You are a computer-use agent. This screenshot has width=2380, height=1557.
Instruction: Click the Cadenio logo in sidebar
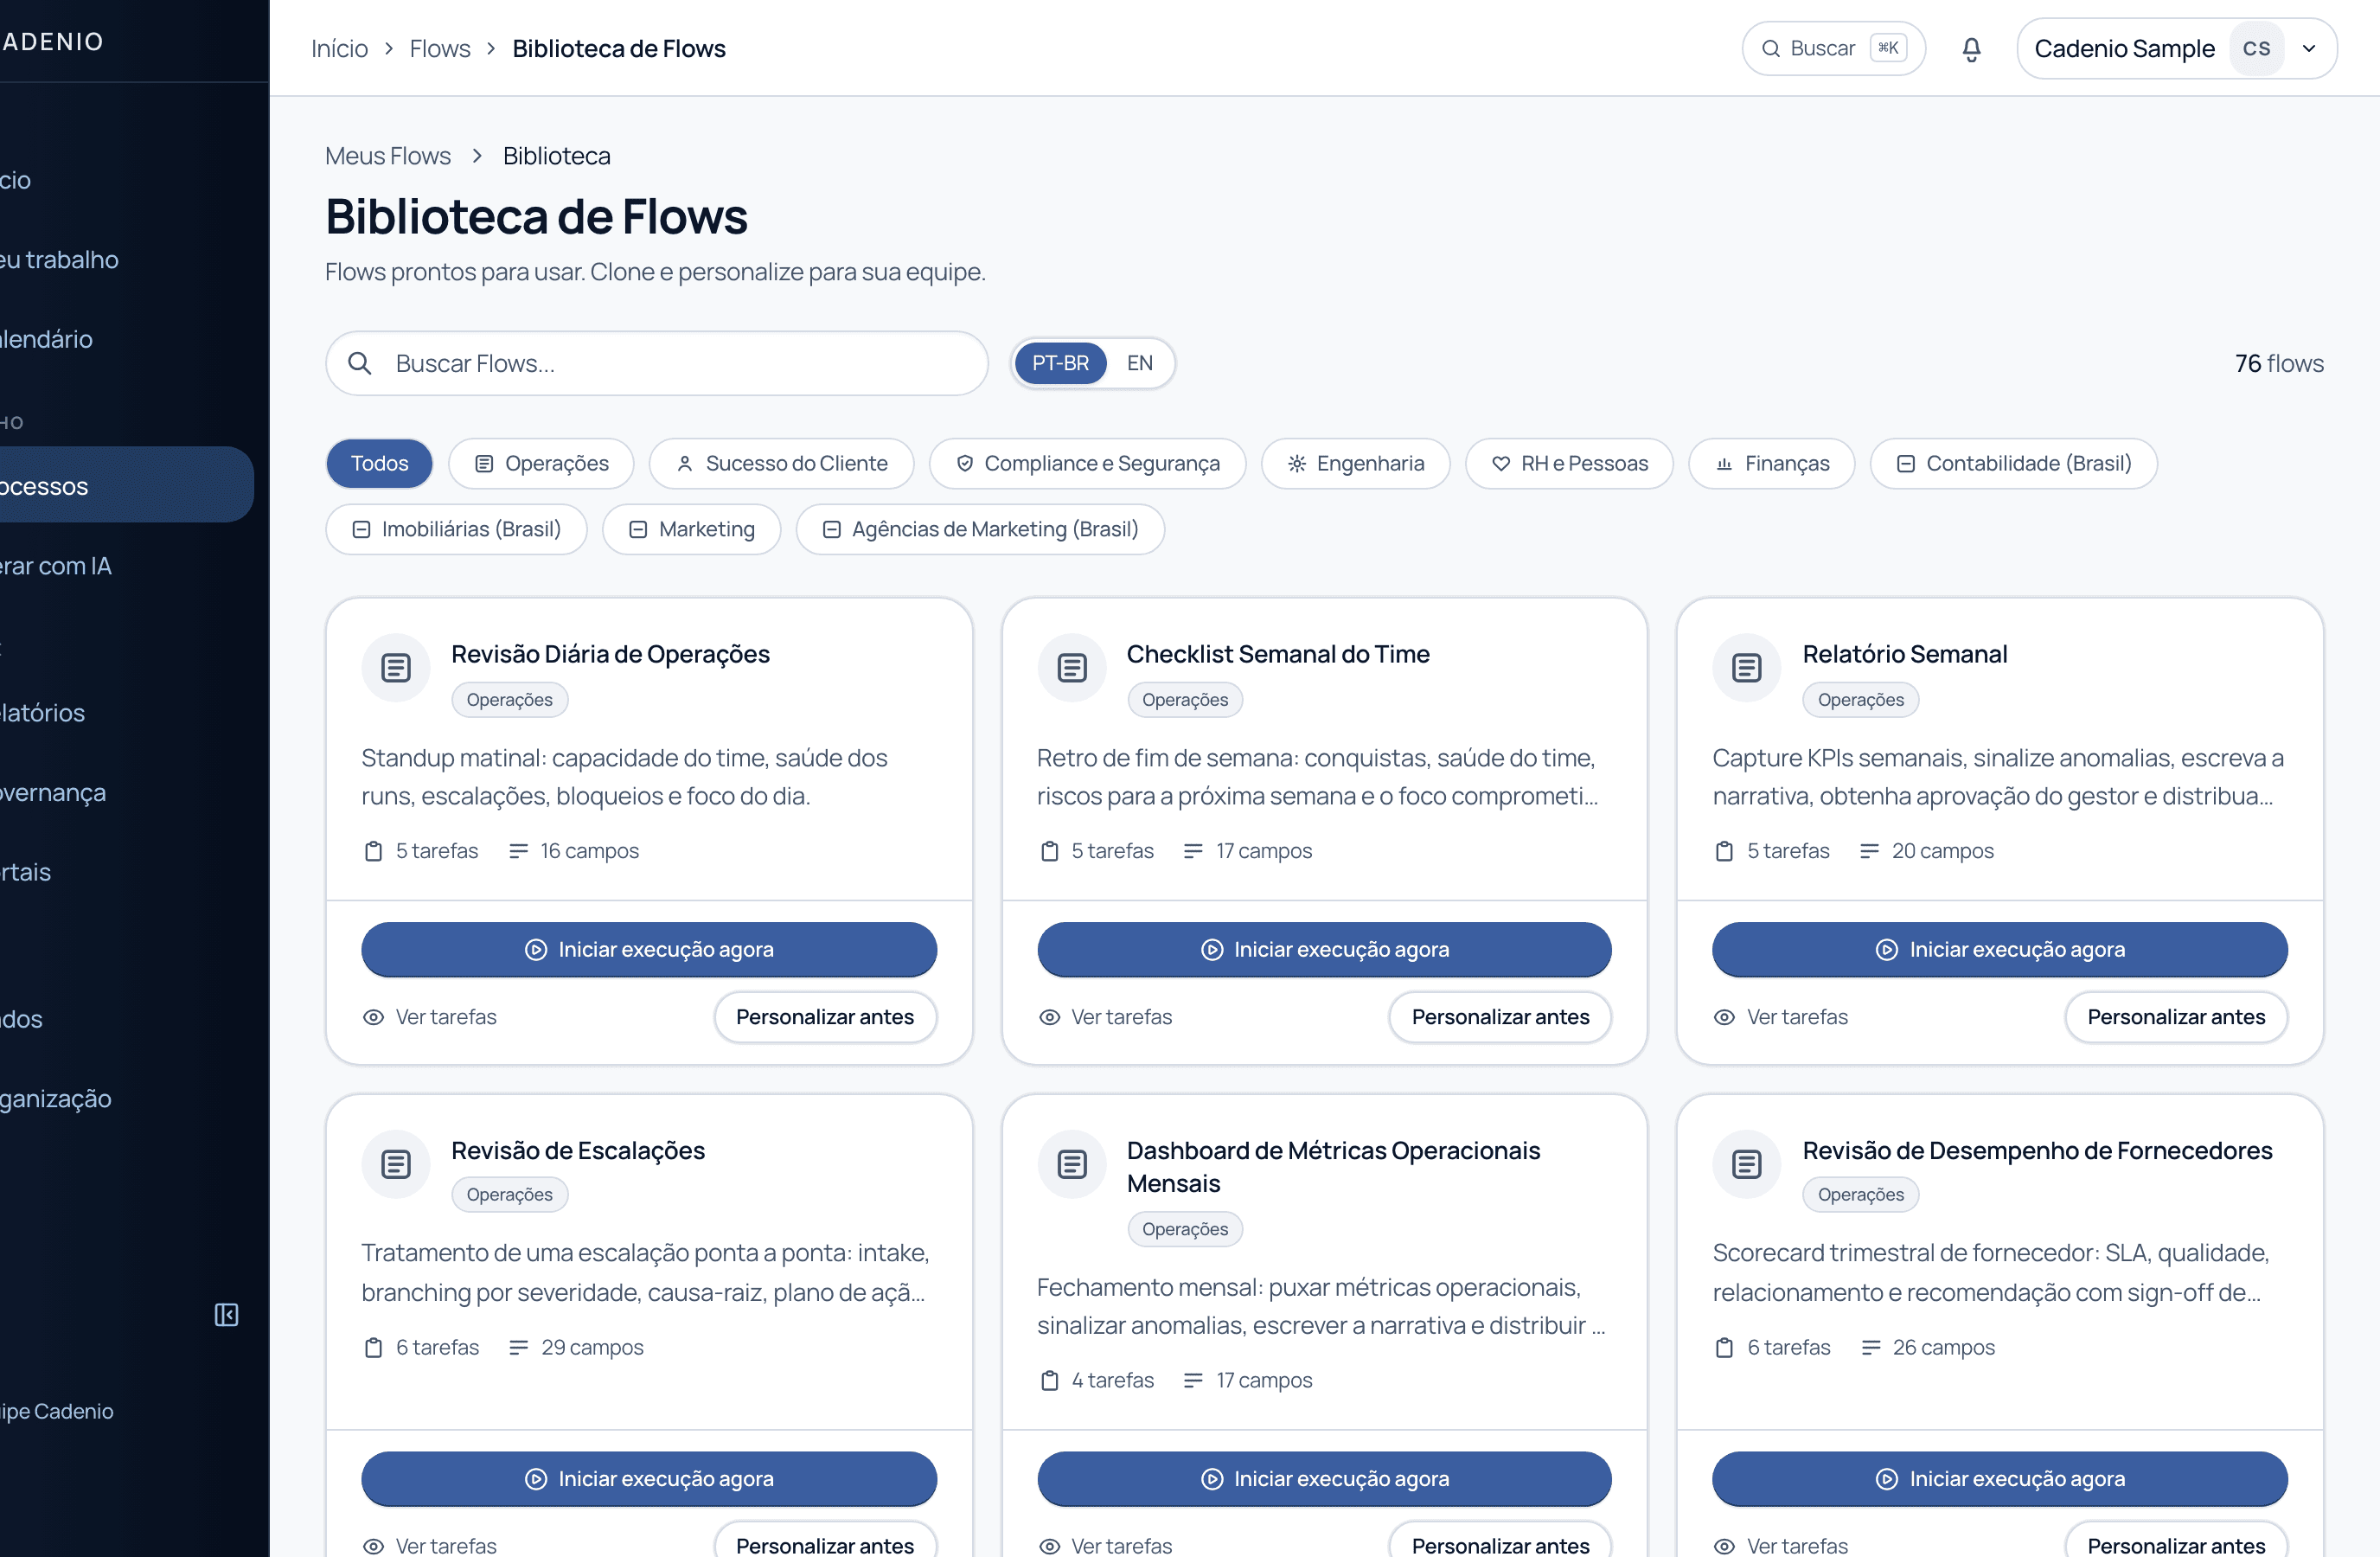click(x=52, y=41)
